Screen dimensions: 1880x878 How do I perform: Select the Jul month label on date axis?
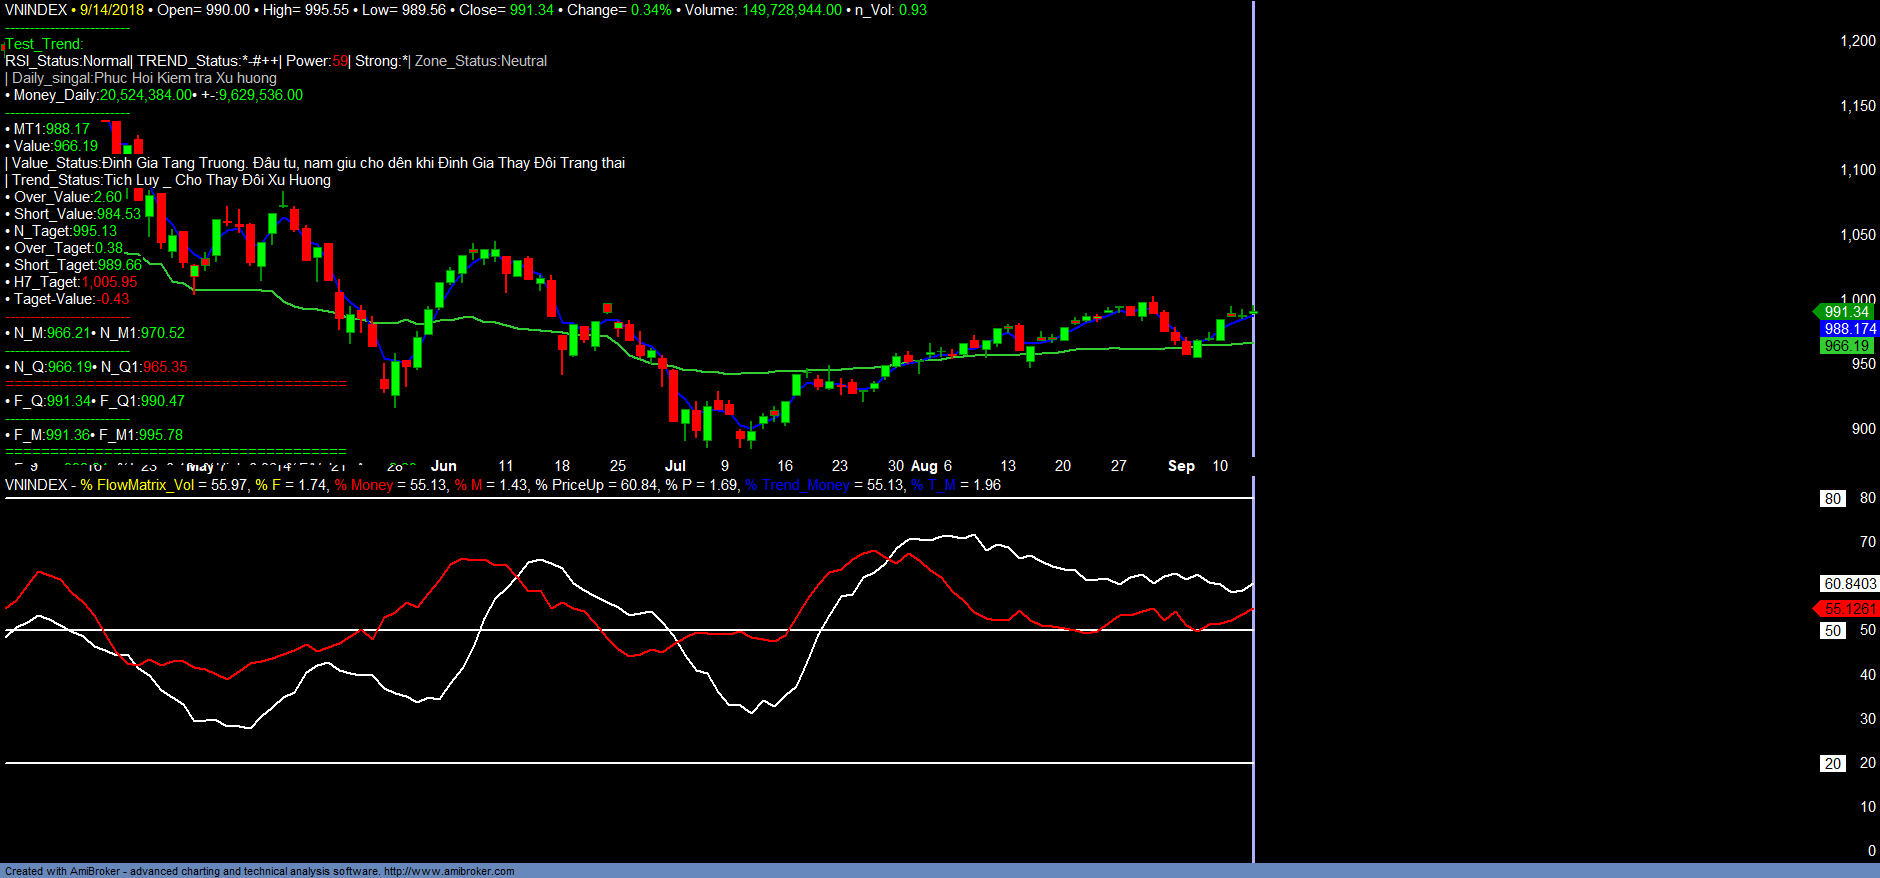pos(675,466)
